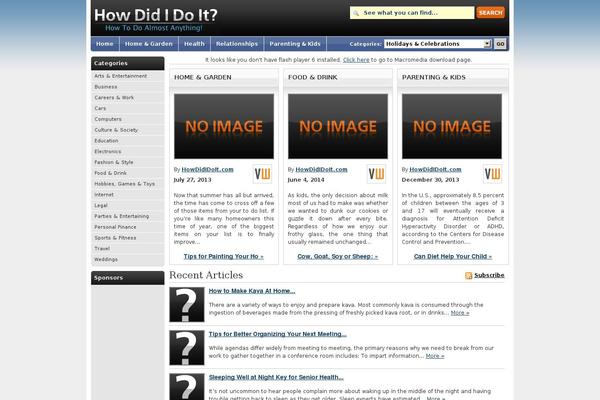Click the VW author logo under Parenting & Kids
The image size is (600, 400).
click(x=492, y=174)
